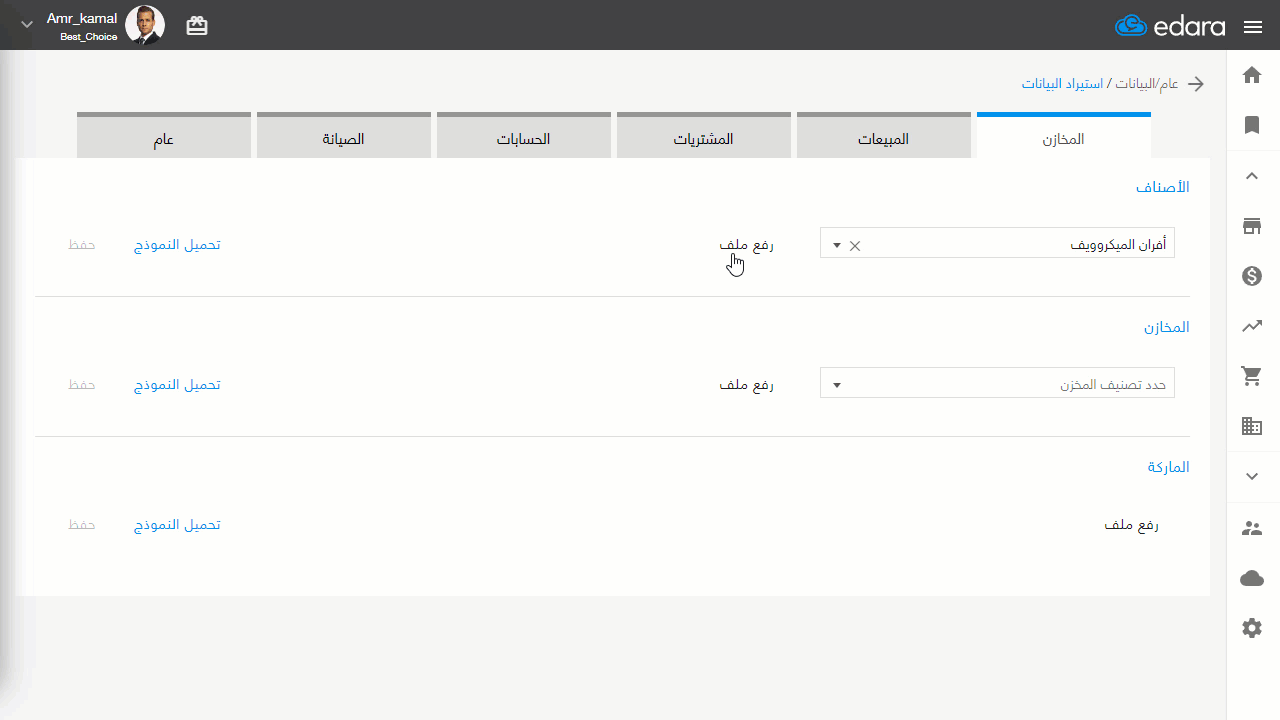1280x720 pixels.
Task: Click رفع ملف in الأصناف section
Action: click(x=746, y=244)
